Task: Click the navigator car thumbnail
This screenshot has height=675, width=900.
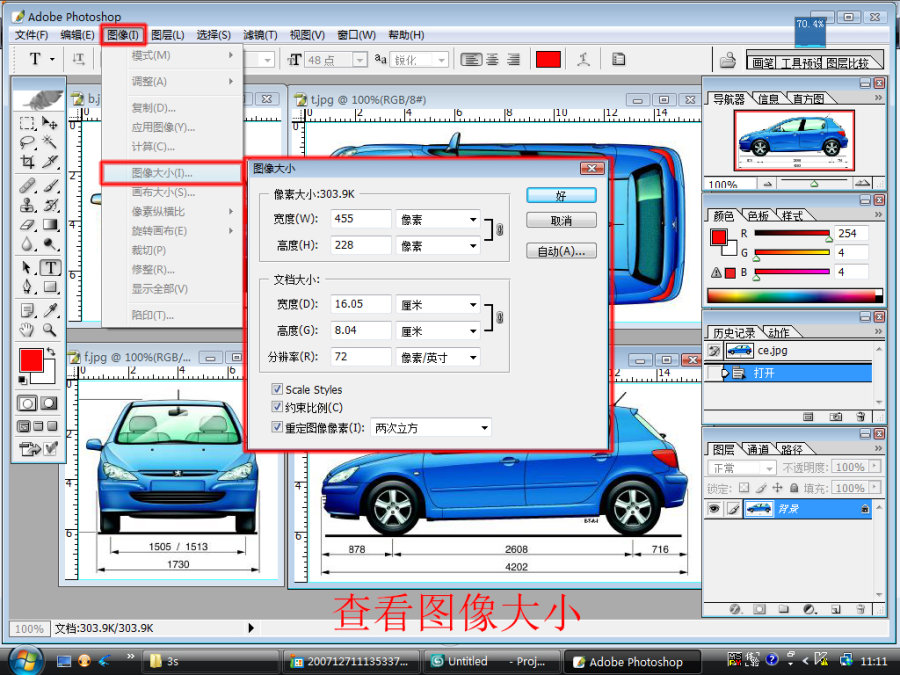Action: 794,141
